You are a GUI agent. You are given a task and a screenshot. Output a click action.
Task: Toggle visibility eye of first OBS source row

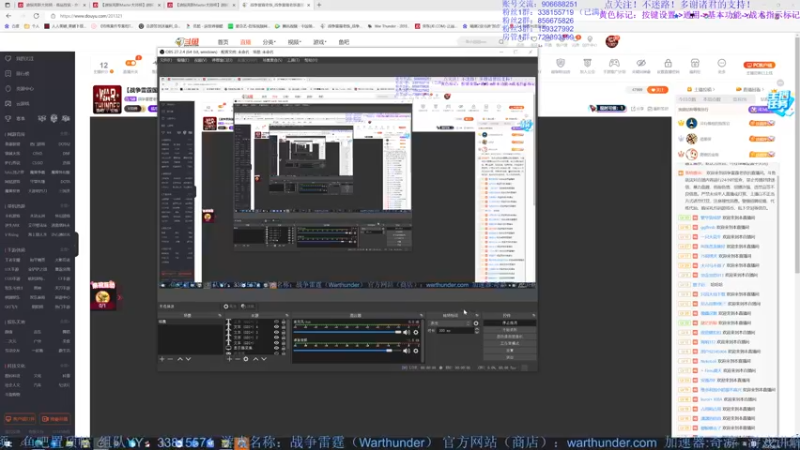[x=277, y=322]
